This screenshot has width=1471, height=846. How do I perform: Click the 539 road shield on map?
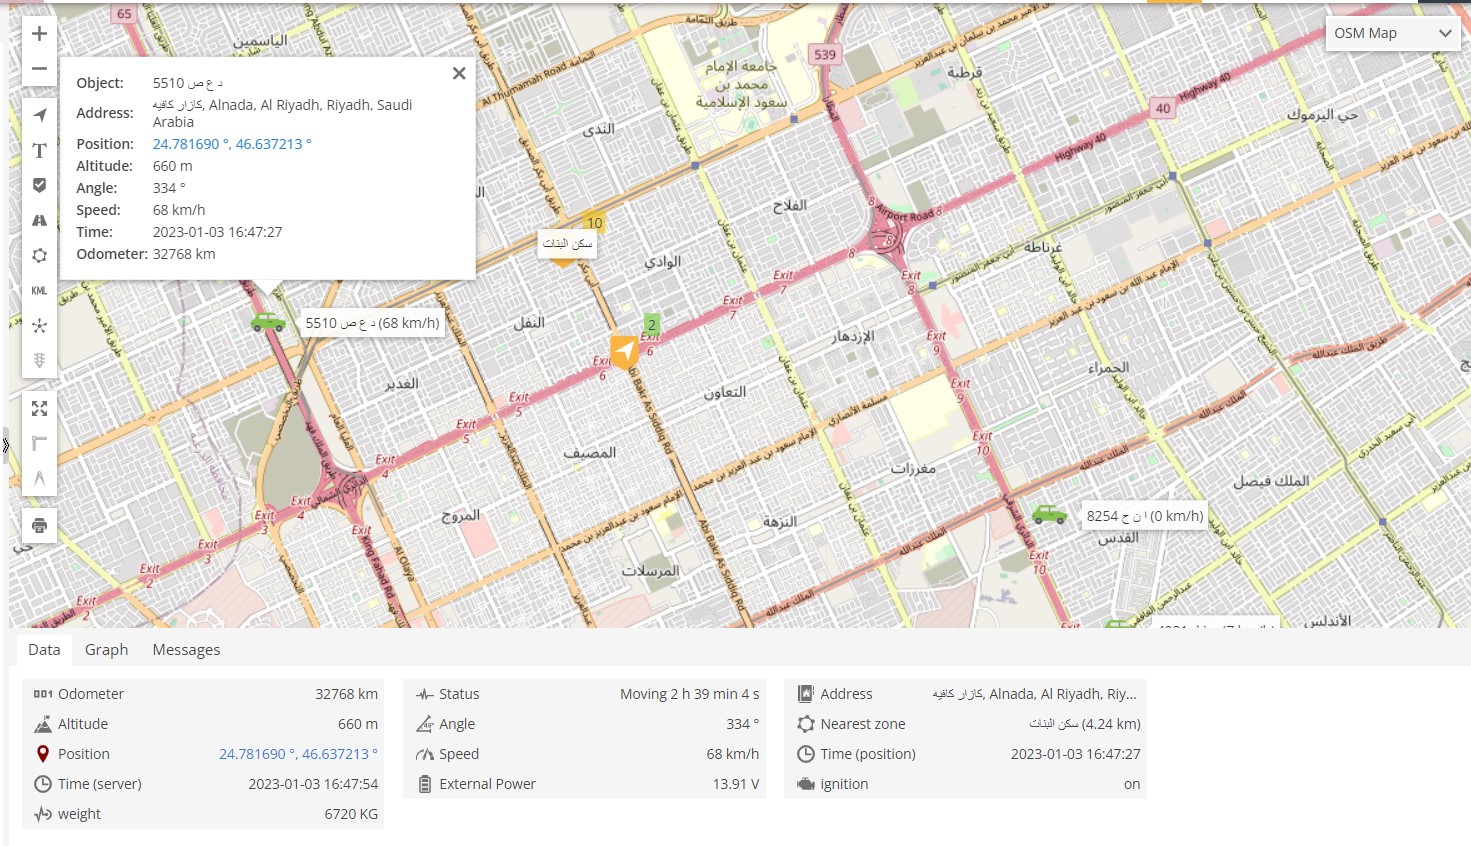(825, 55)
